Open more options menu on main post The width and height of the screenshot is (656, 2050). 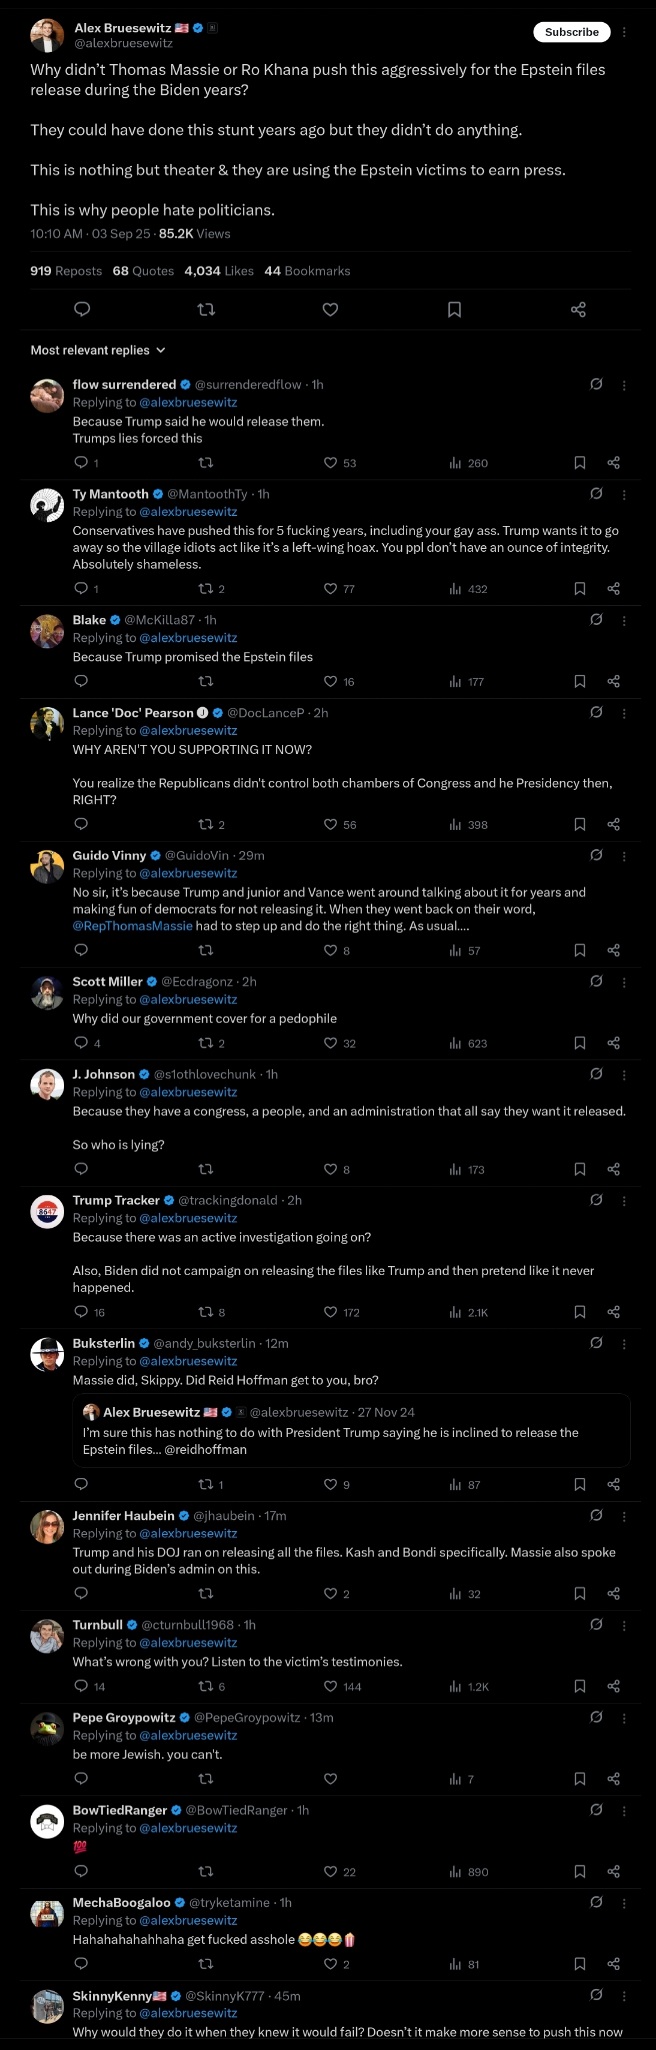point(624,32)
